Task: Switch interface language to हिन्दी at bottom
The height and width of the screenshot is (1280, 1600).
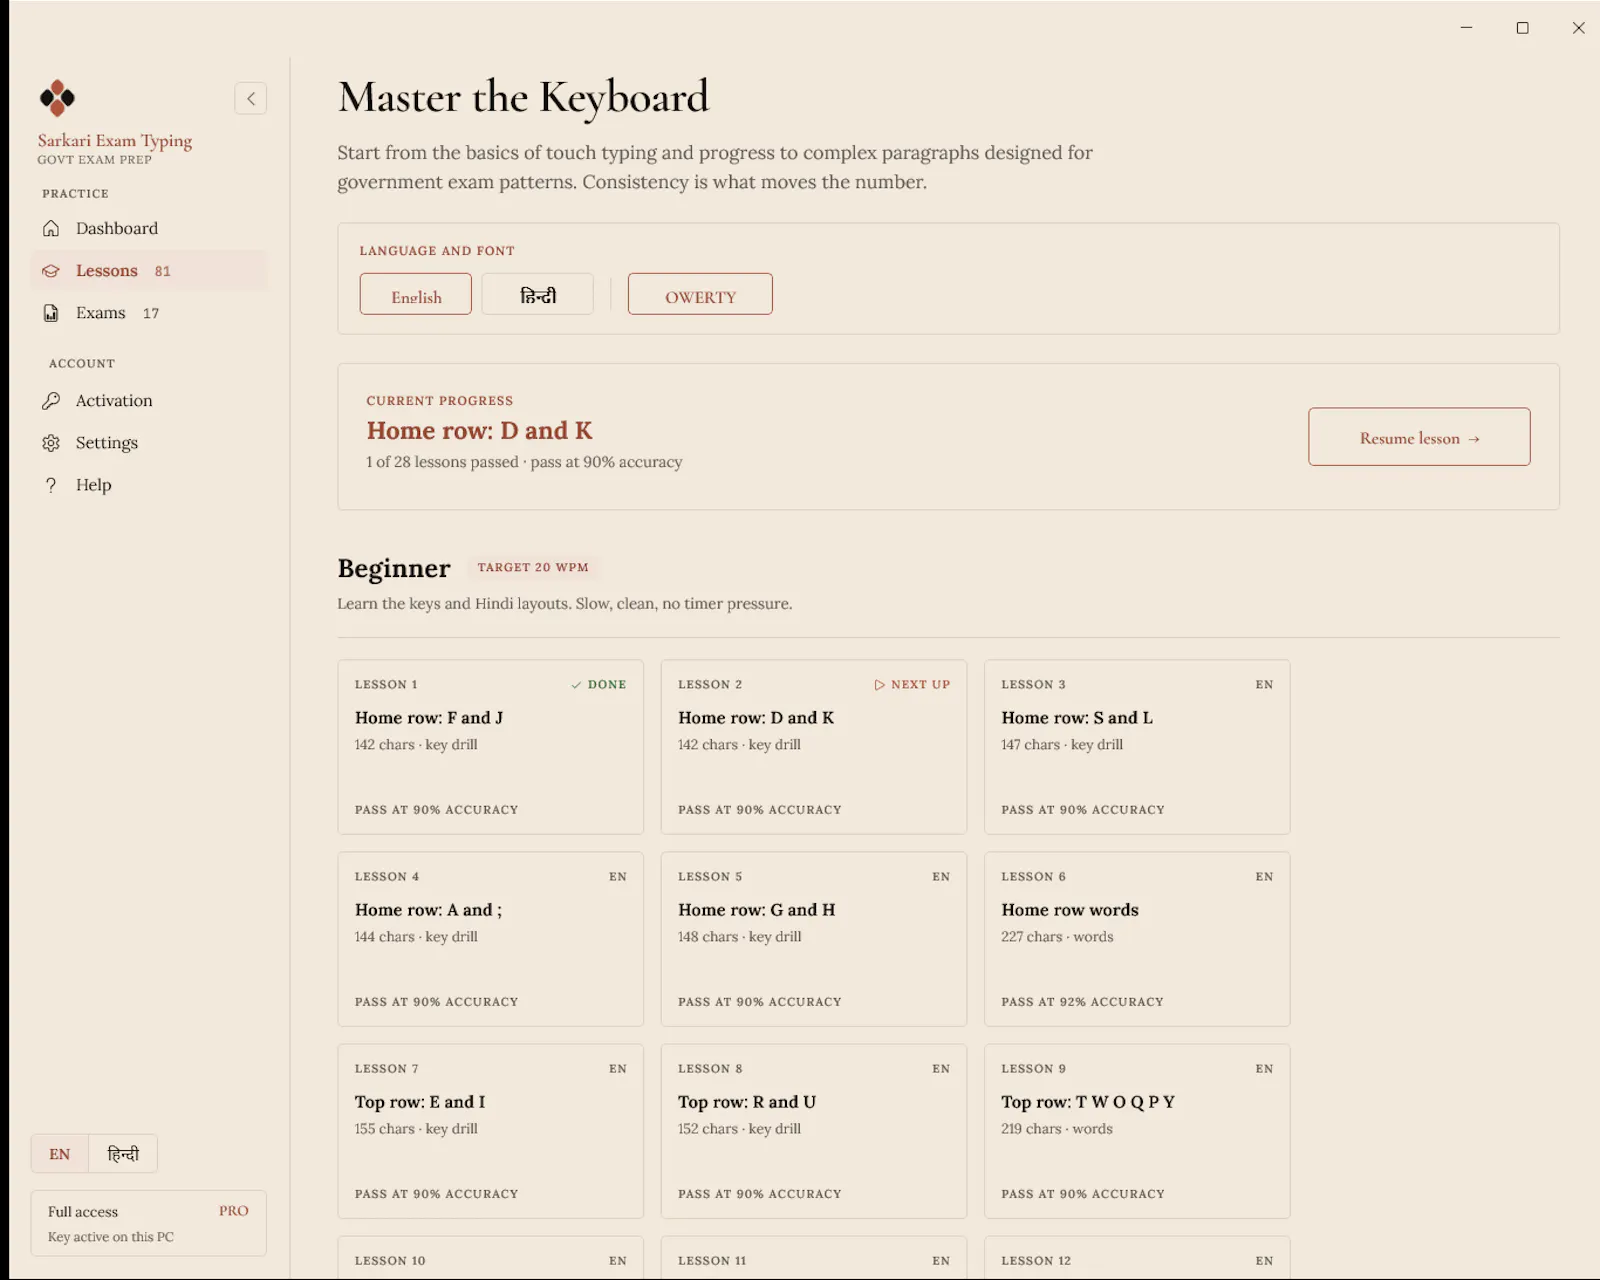Action: point(123,1154)
